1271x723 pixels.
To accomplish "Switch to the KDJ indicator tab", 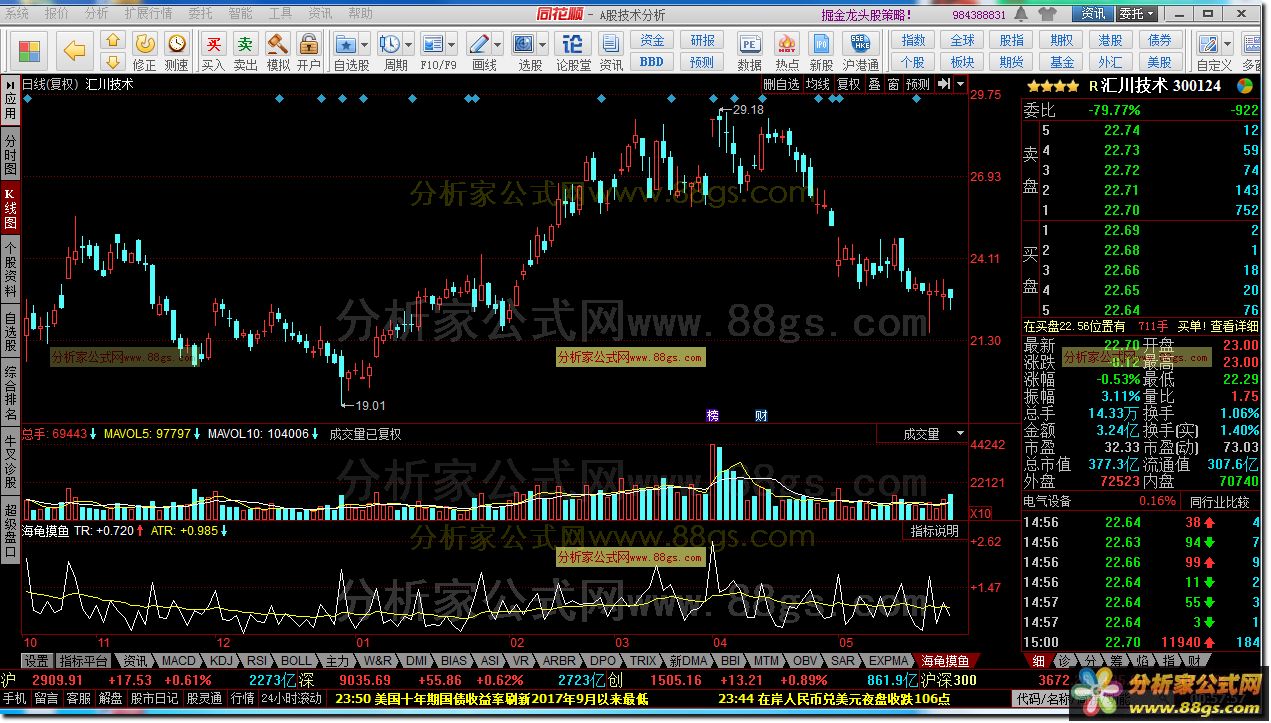I will pos(222,661).
